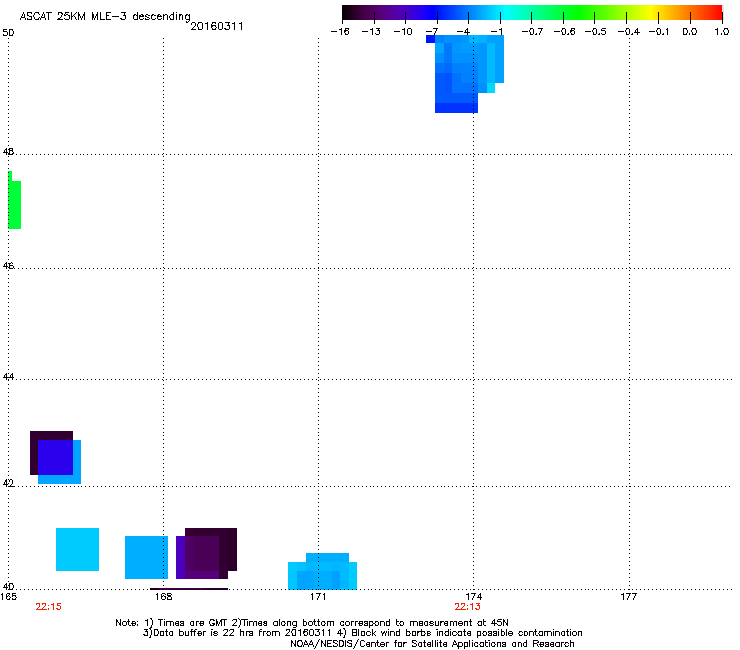
Task: Pick the red end of the colorbar
Action: coord(715,13)
